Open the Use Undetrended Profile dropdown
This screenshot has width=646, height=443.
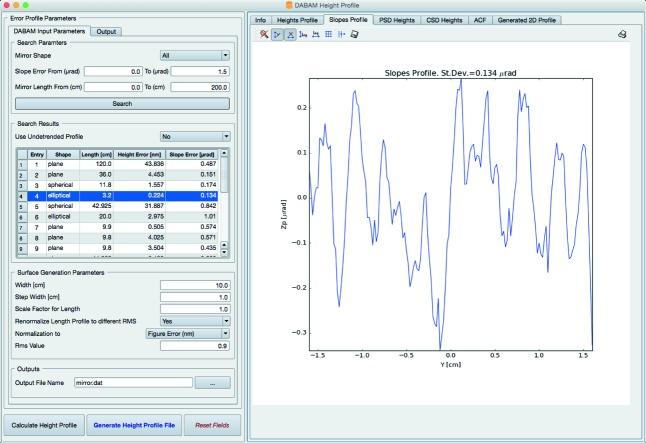(x=196, y=135)
